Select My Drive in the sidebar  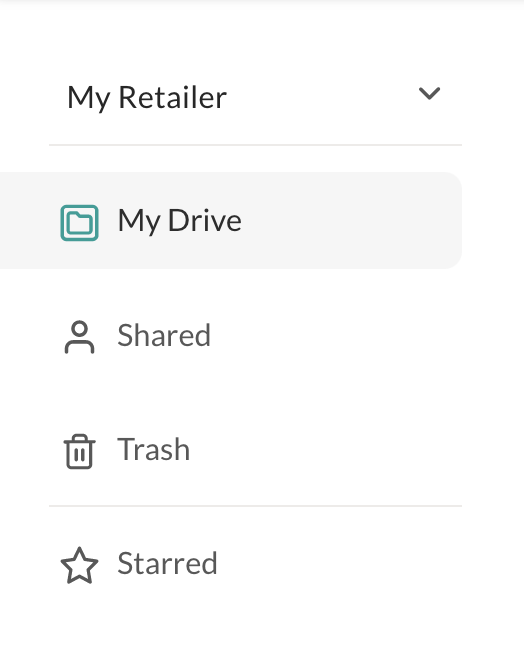[231, 220]
